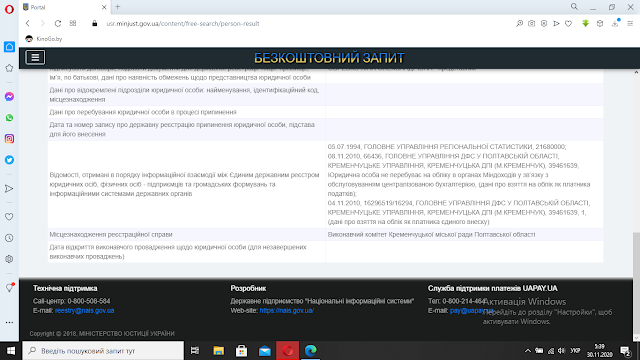Viewport: 640px width, 360px height.
Task: Click the Opera logo menu button
Action: coord(9,9)
